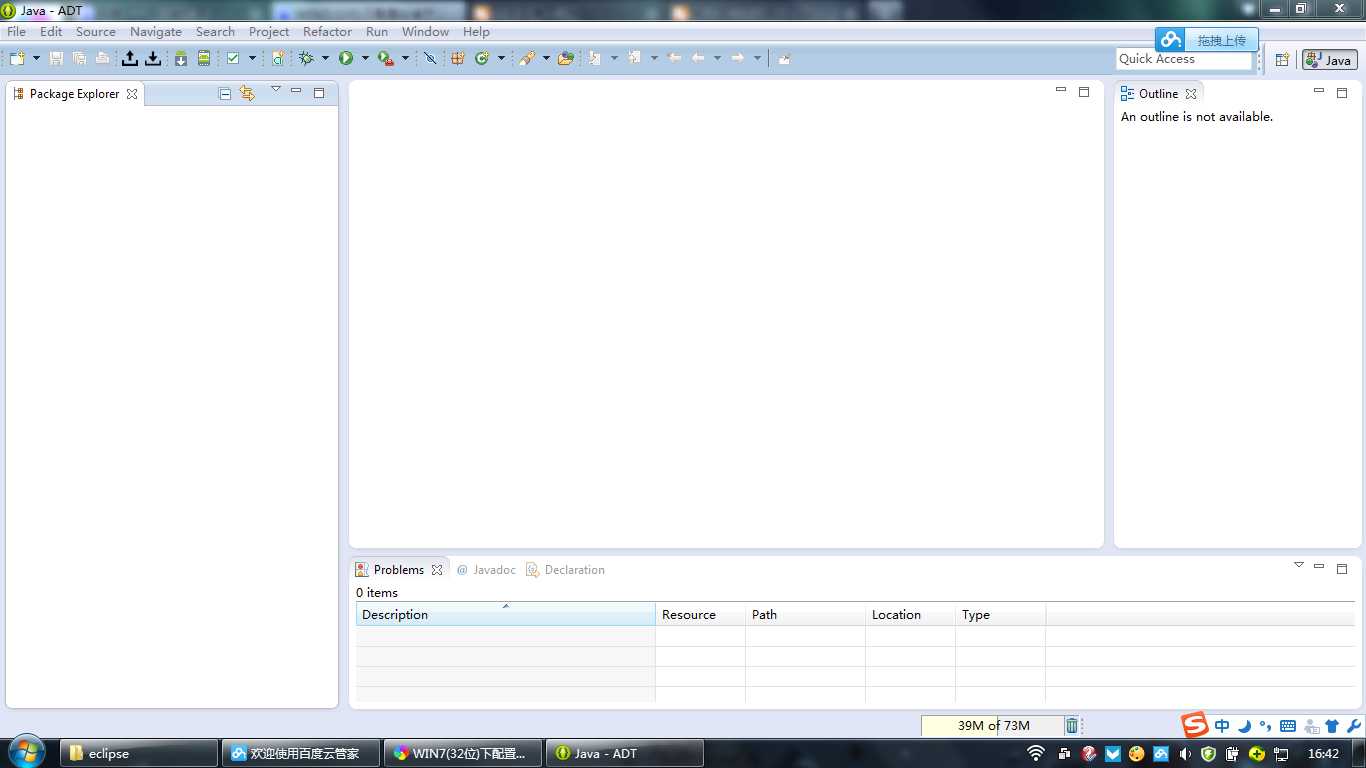This screenshot has height=768, width=1366.
Task: Click the New Android XML file icon
Action: (278, 58)
